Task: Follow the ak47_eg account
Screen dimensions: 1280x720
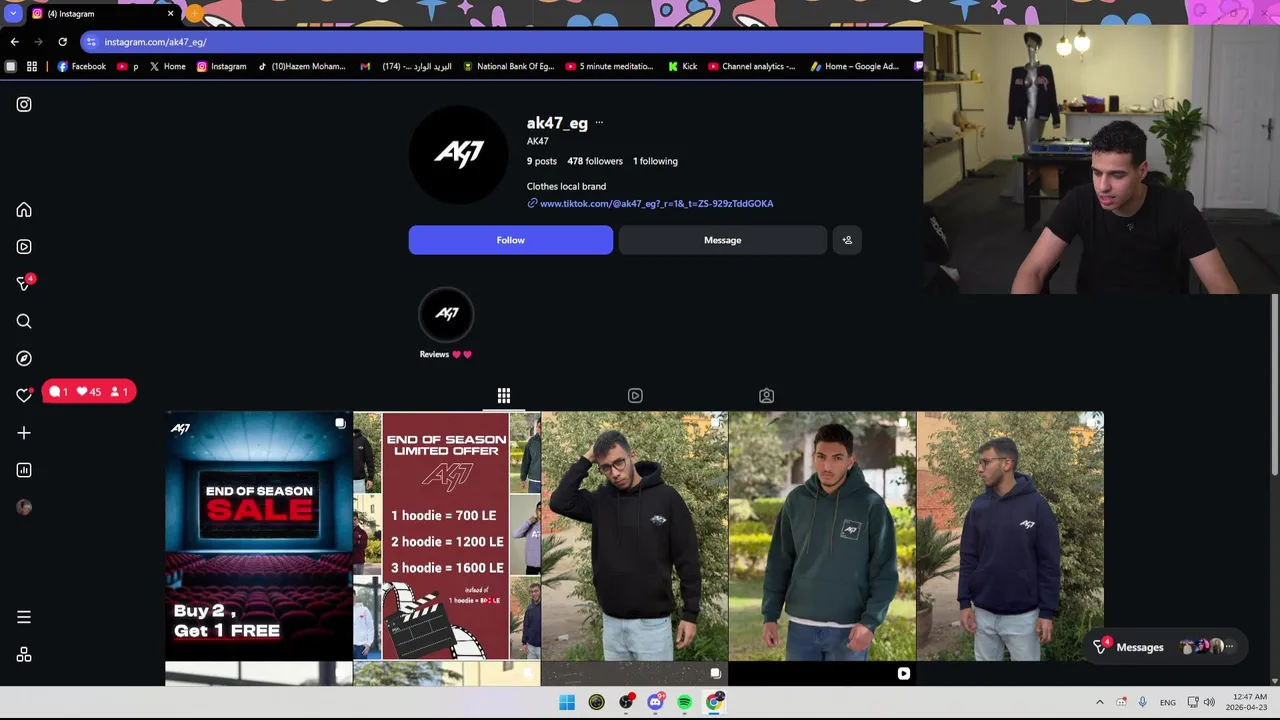Action: pos(511,240)
